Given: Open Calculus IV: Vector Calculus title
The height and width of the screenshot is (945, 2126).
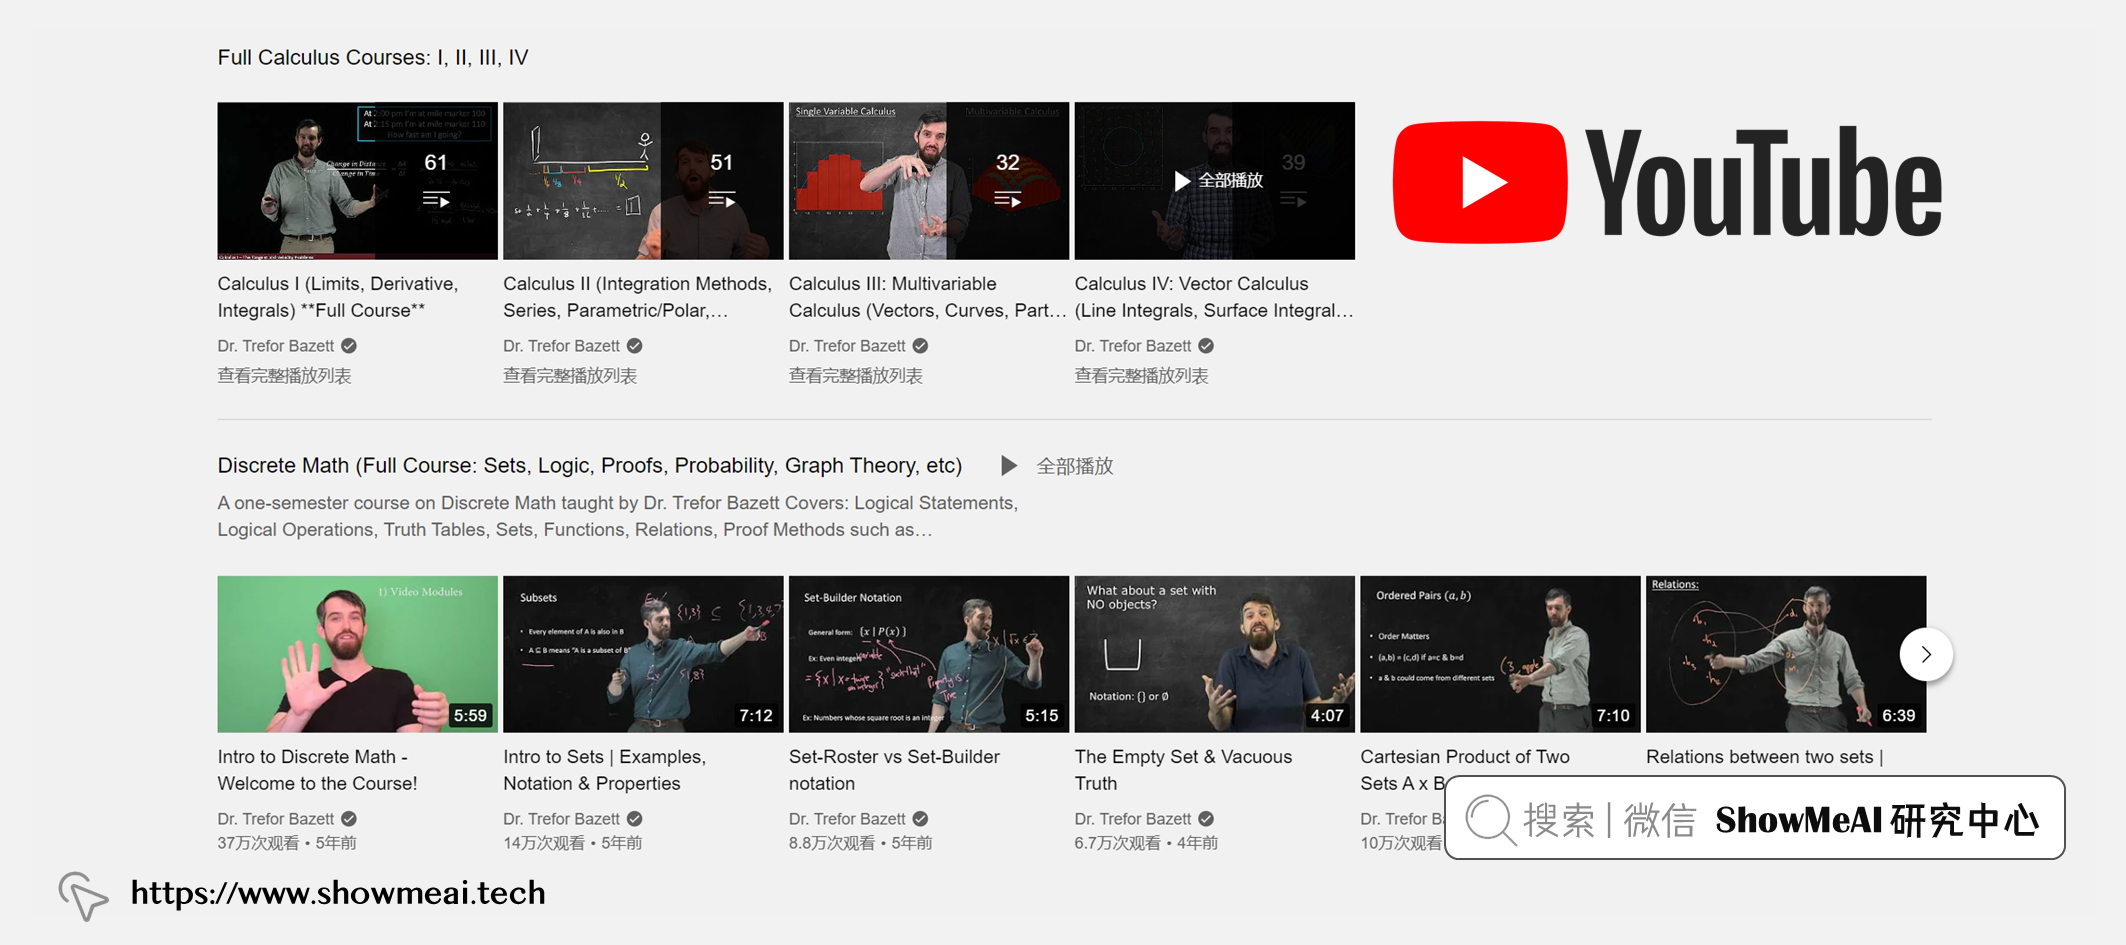Looking at the screenshot, I should point(1214,297).
